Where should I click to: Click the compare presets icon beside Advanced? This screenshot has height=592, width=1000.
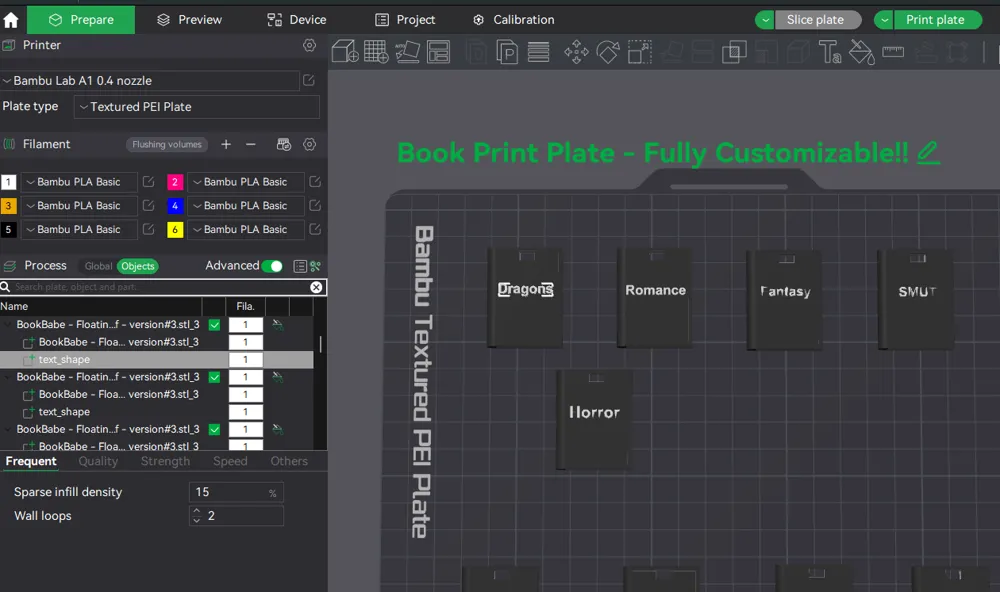(315, 266)
